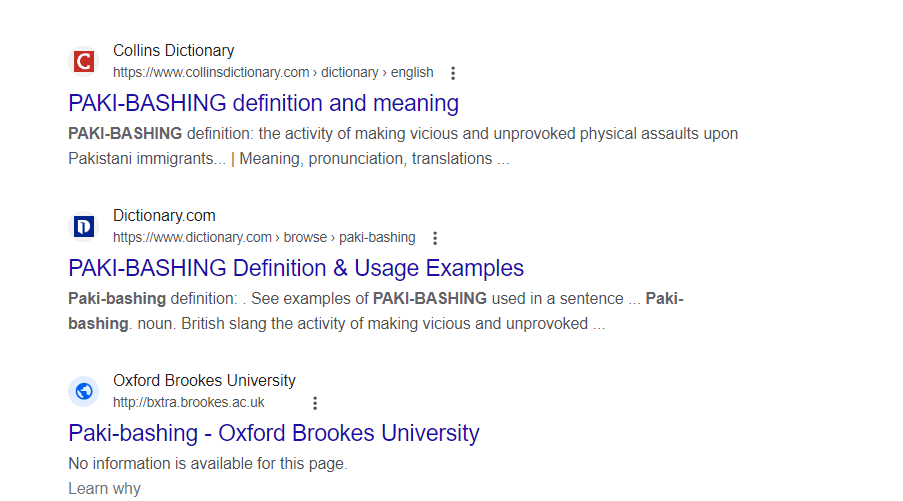Open 'PAKI-BASHING definition and meaning' result
Image resolution: width=903 pixels, height=501 pixels.
264,103
